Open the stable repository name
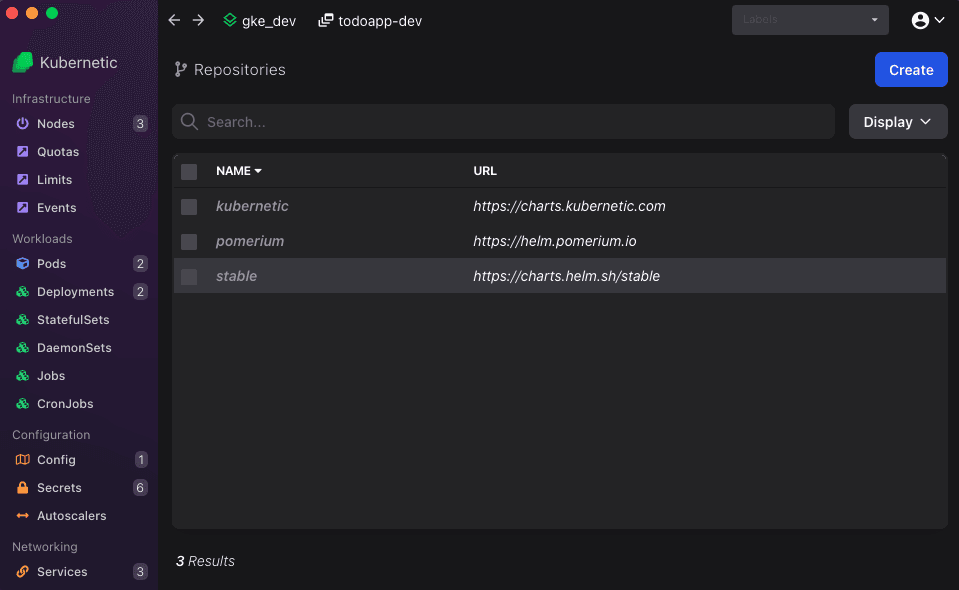The height and width of the screenshot is (590, 959). coord(236,276)
